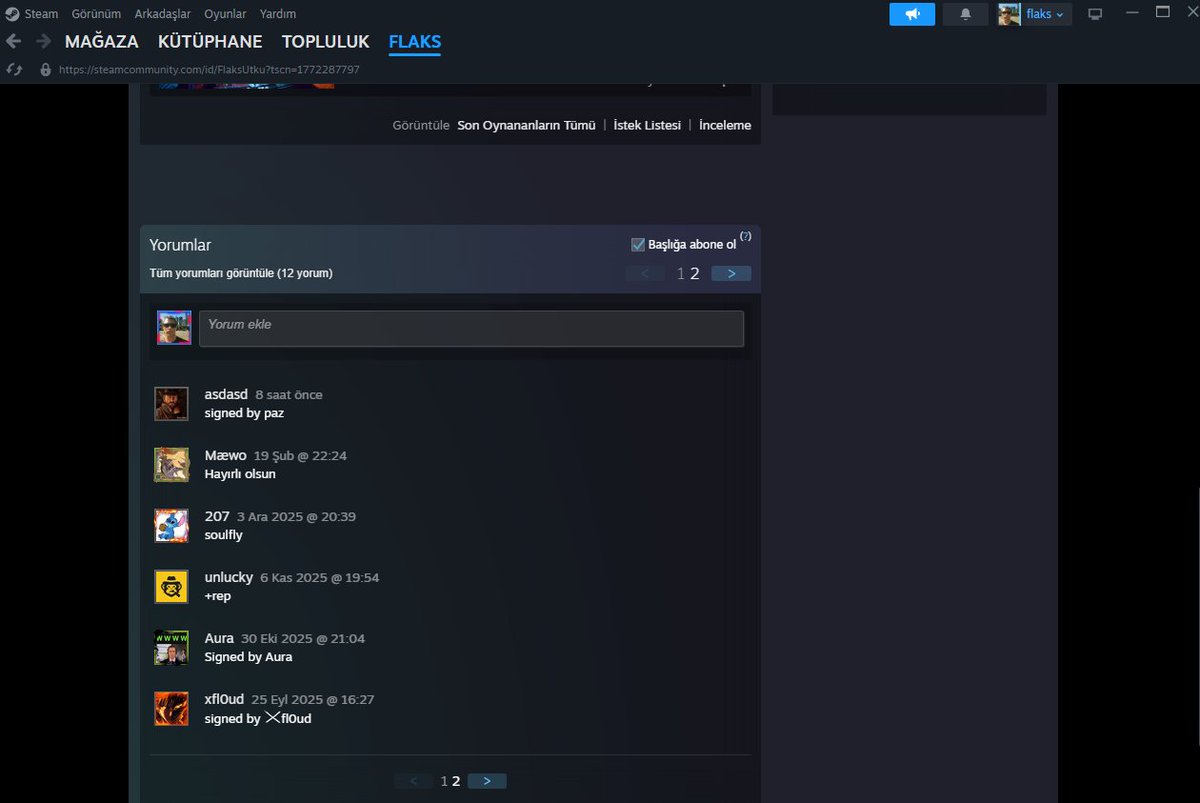Click the comment text 'Hayırlı olsun'

click(x=240, y=474)
